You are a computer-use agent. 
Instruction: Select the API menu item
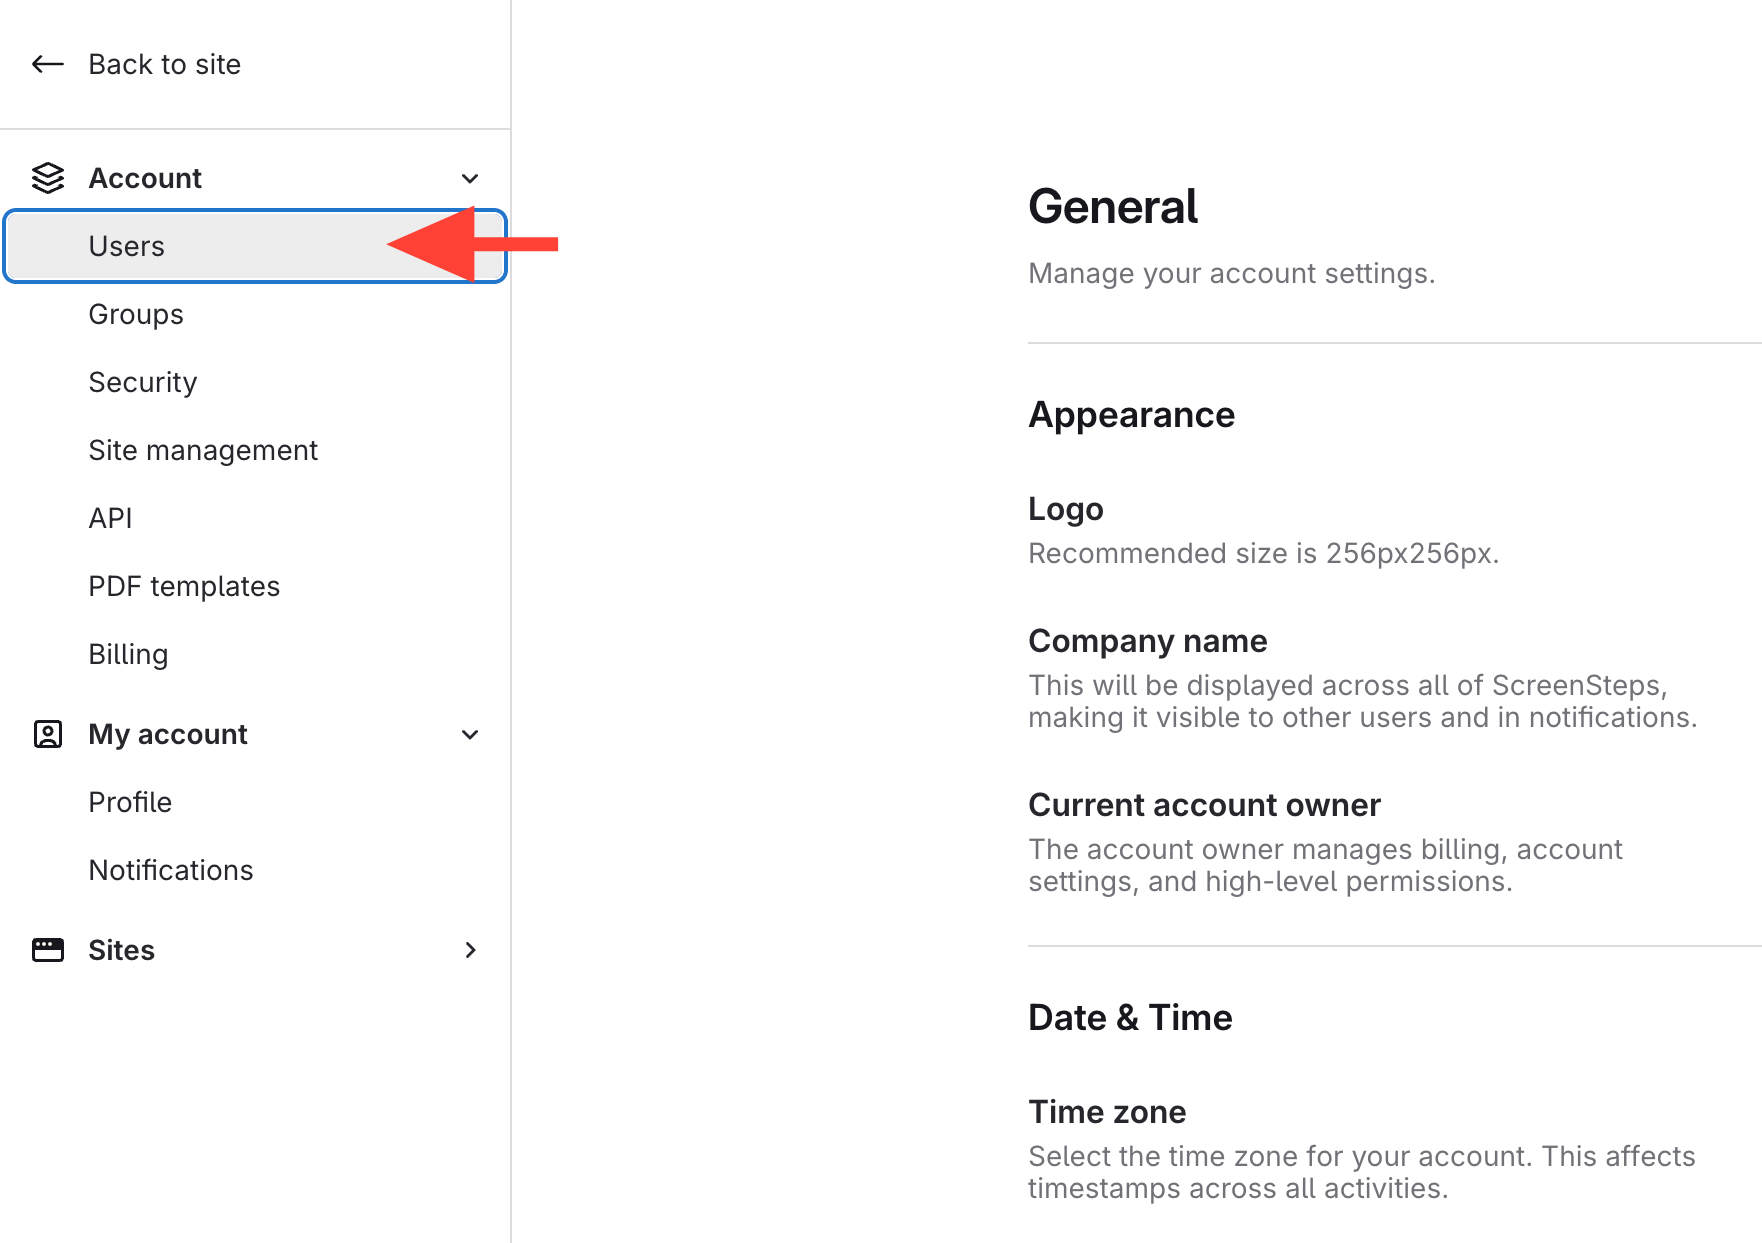coord(110,518)
